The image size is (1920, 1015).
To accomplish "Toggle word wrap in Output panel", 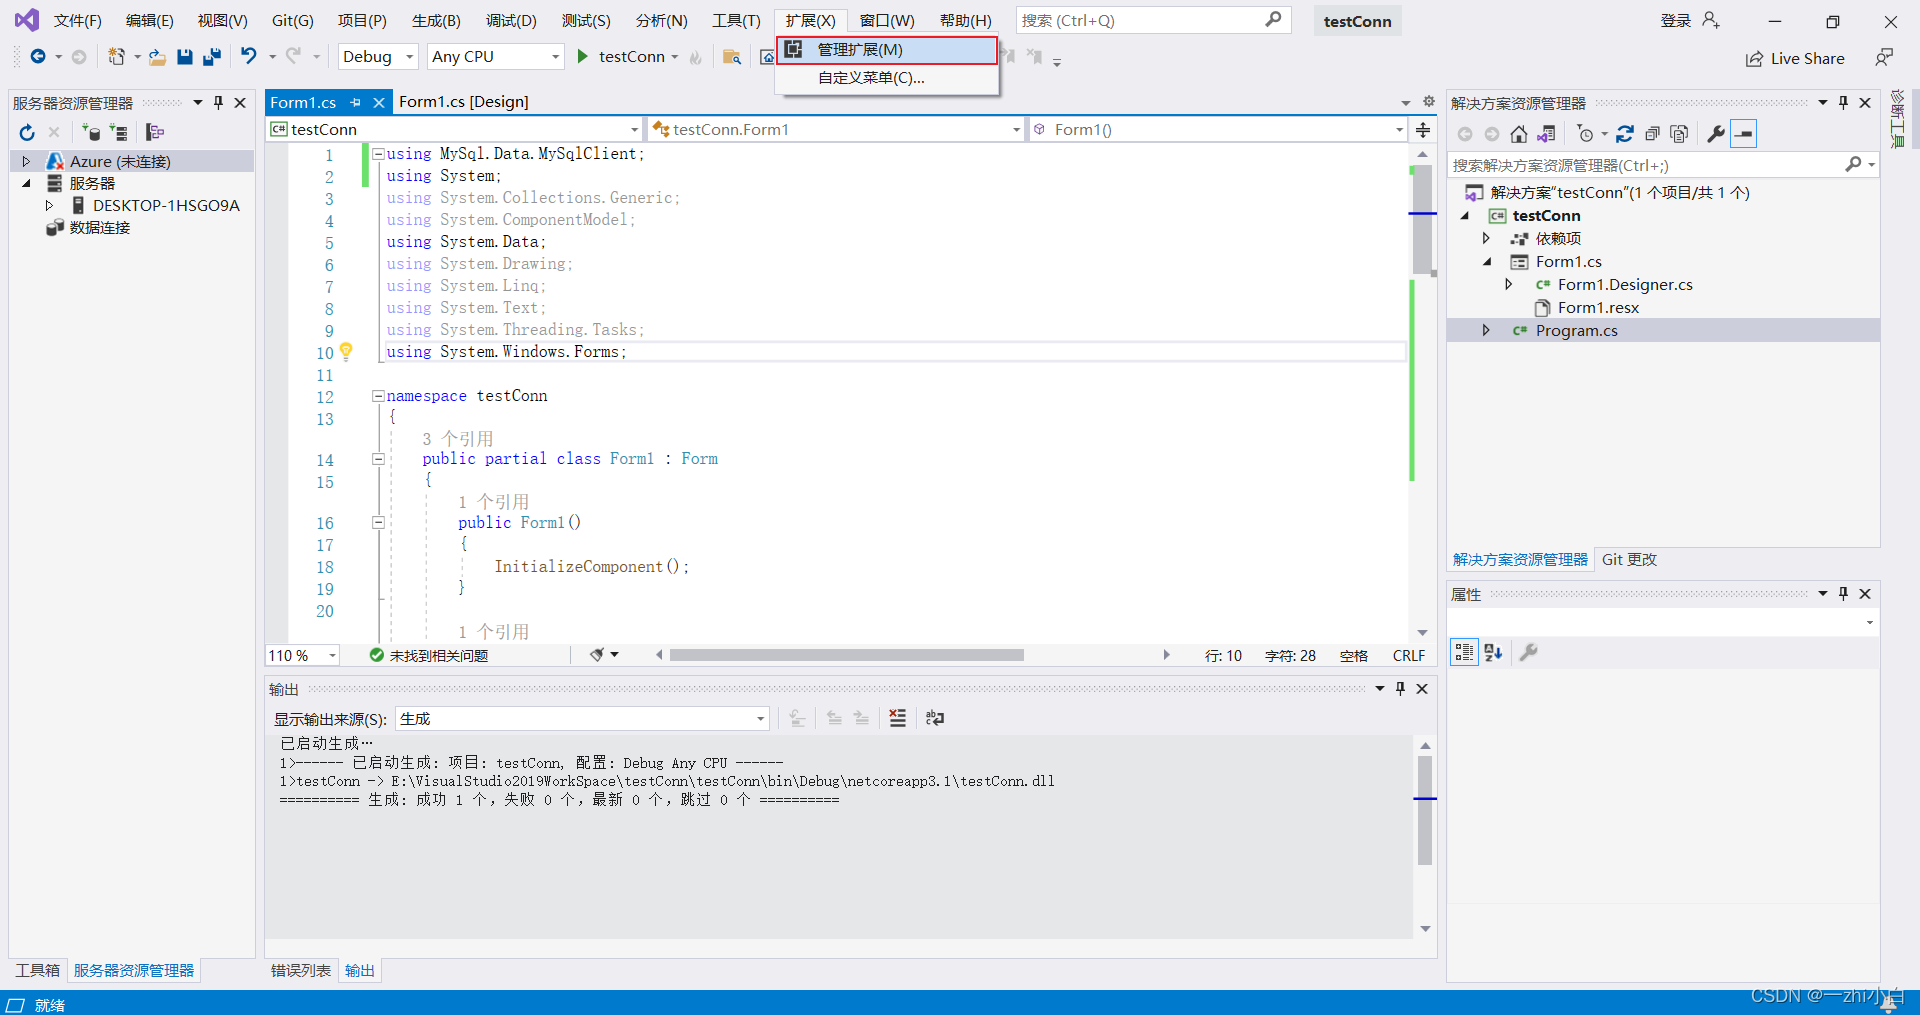I will [x=935, y=718].
